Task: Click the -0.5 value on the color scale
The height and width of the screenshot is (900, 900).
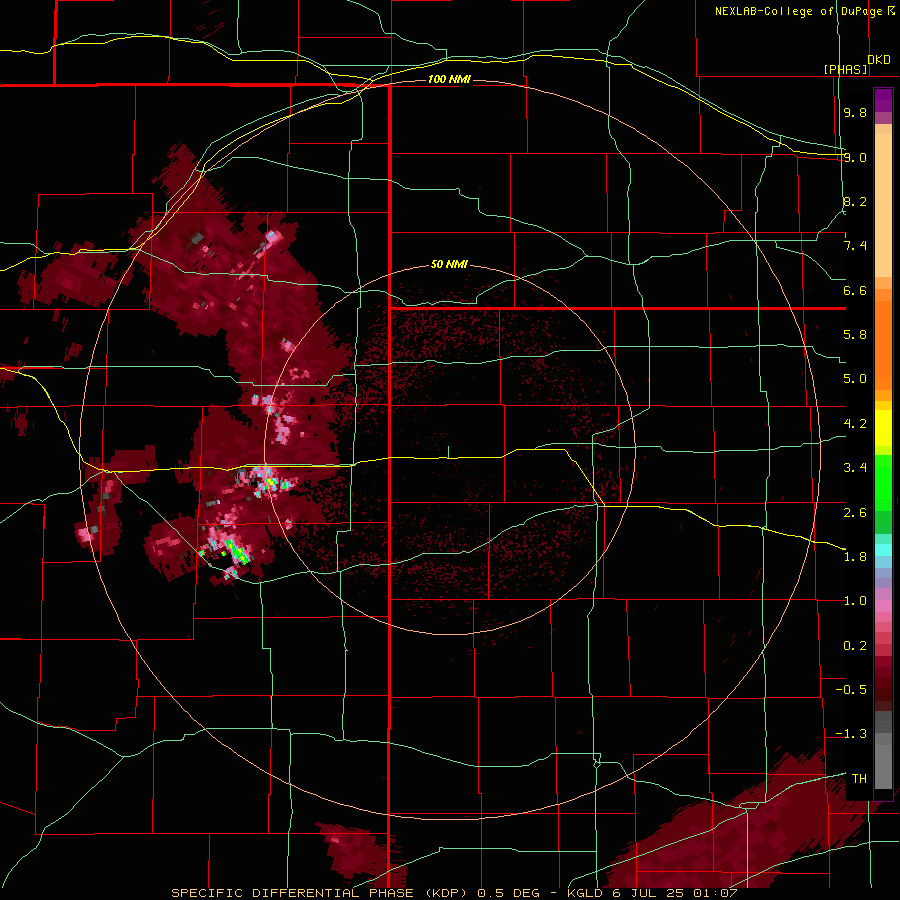Action: (x=851, y=690)
